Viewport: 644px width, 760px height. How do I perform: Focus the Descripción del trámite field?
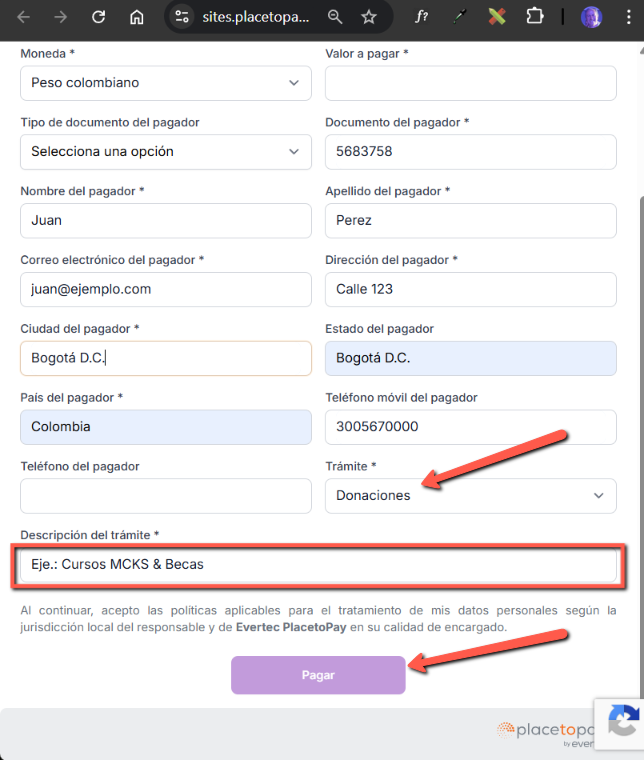pos(318,565)
